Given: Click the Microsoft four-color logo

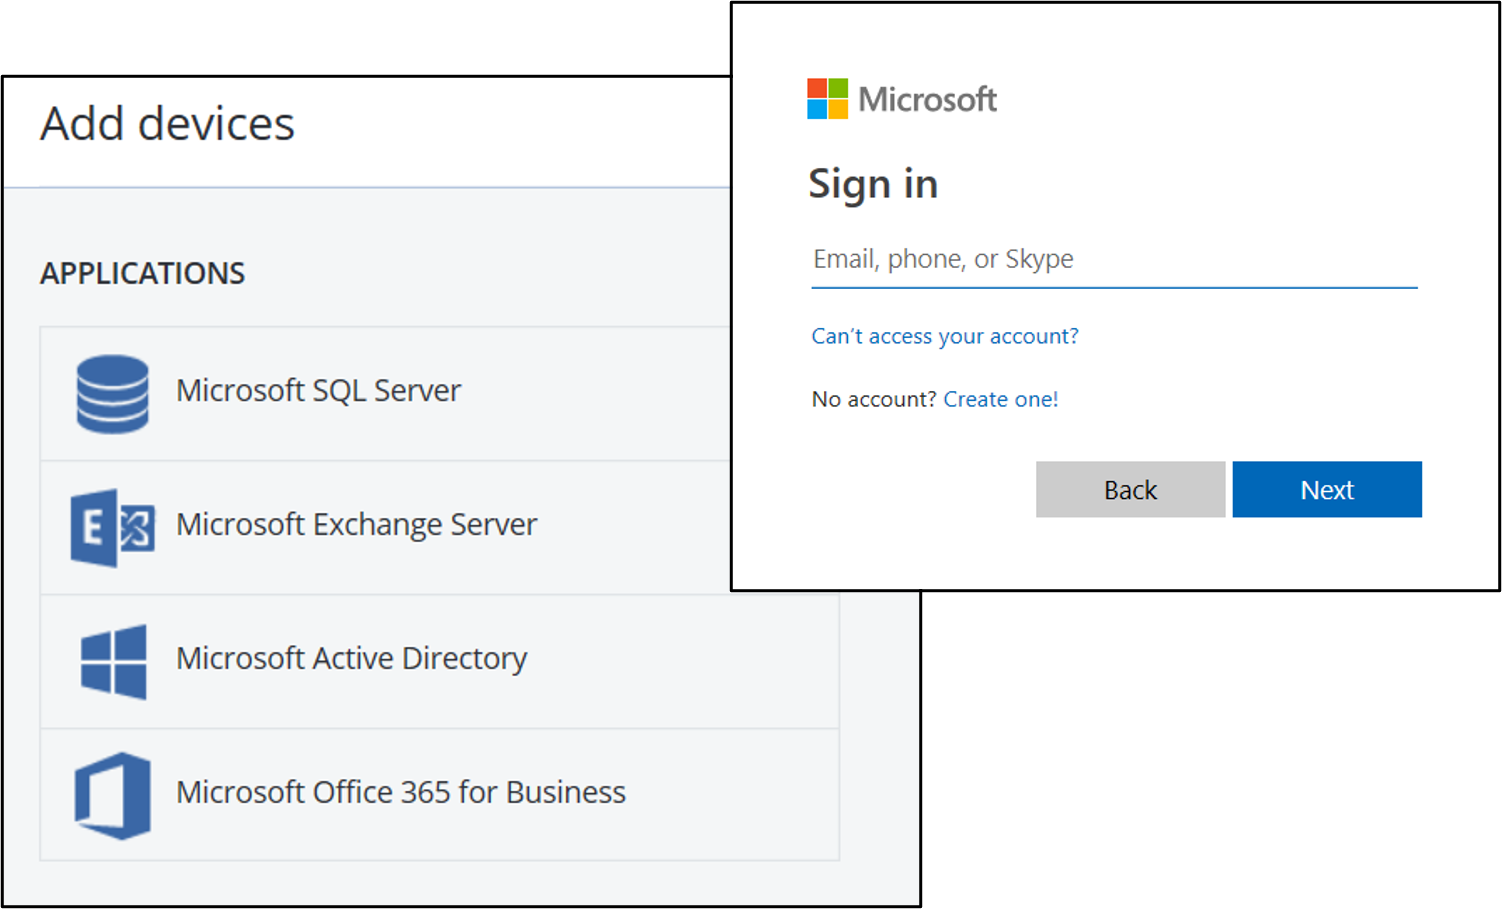Looking at the screenshot, I should 827,99.
